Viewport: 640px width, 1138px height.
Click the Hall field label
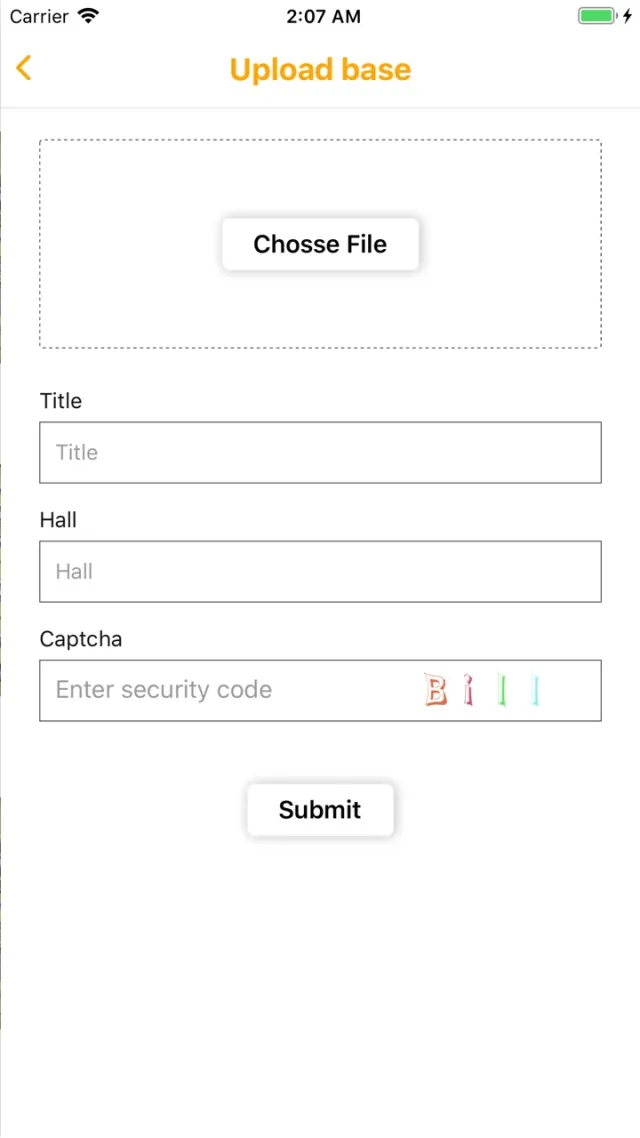[58, 520]
